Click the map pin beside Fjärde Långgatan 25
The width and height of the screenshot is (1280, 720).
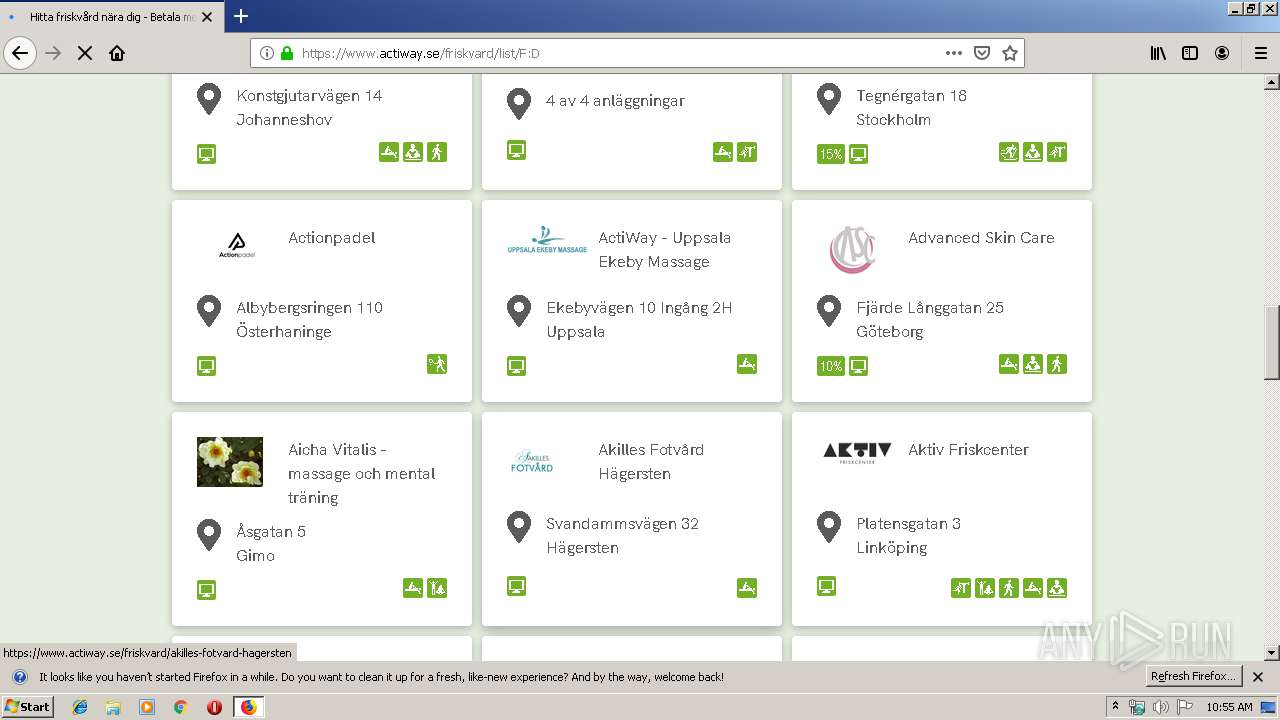point(829,311)
